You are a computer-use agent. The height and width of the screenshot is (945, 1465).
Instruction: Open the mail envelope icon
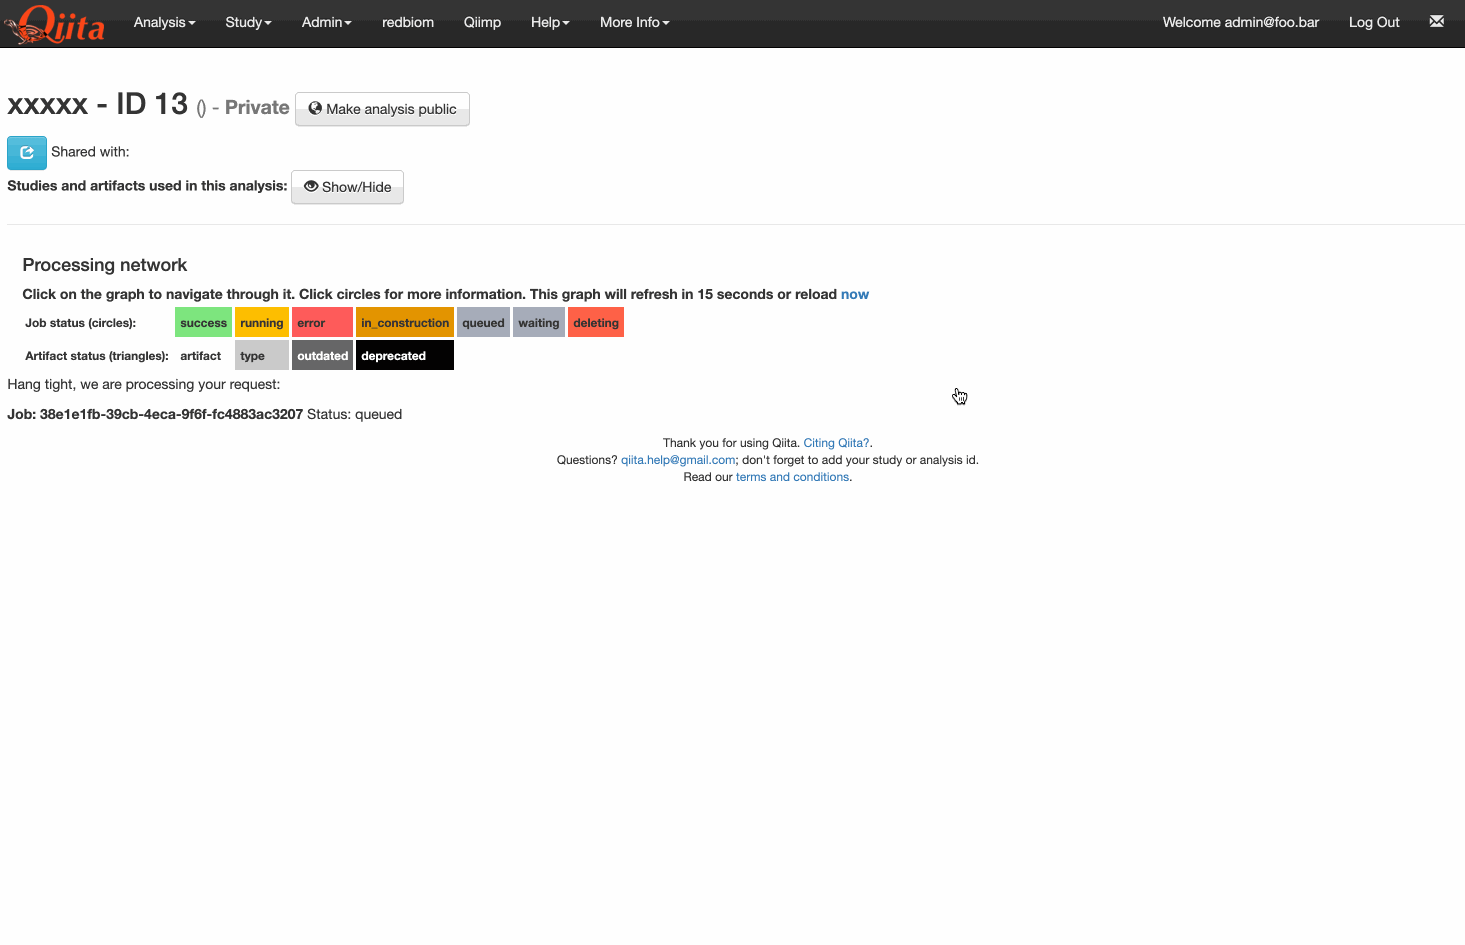[x=1436, y=21]
